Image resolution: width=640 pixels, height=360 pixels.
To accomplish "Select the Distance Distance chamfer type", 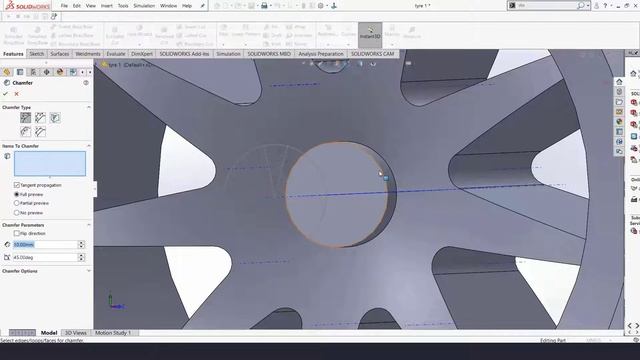I will tap(40, 118).
